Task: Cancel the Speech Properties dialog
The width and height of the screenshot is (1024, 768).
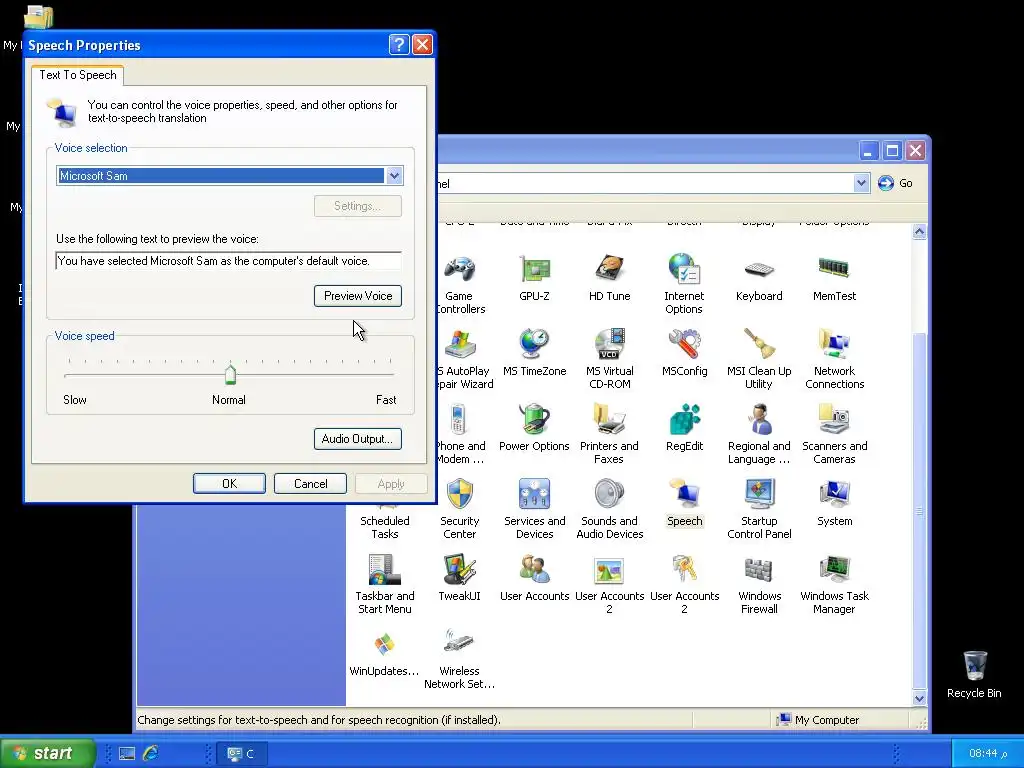Action: coord(310,484)
